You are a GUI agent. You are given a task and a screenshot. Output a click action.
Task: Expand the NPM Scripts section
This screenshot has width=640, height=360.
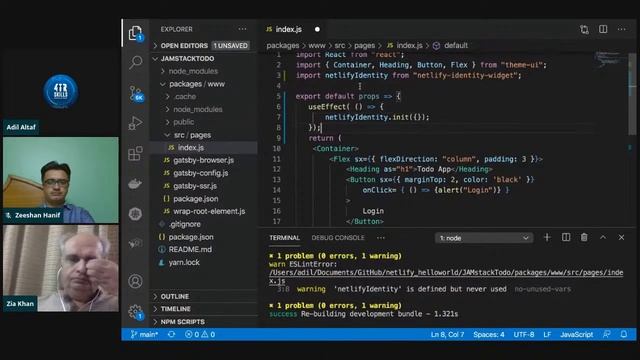[203, 322]
